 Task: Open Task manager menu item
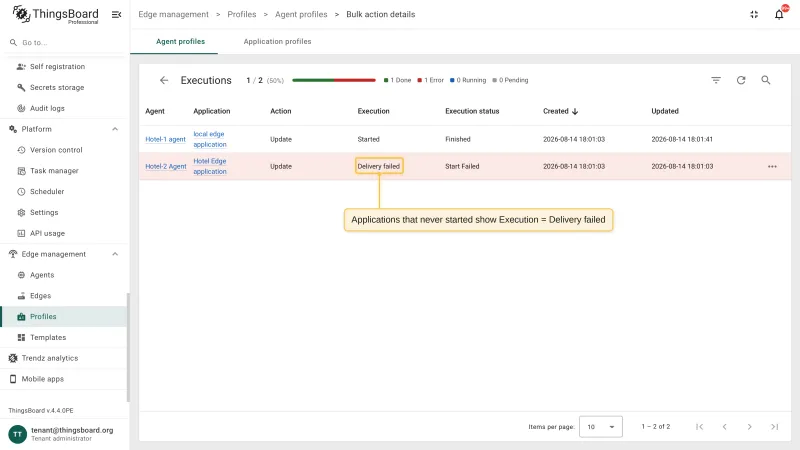63,171
